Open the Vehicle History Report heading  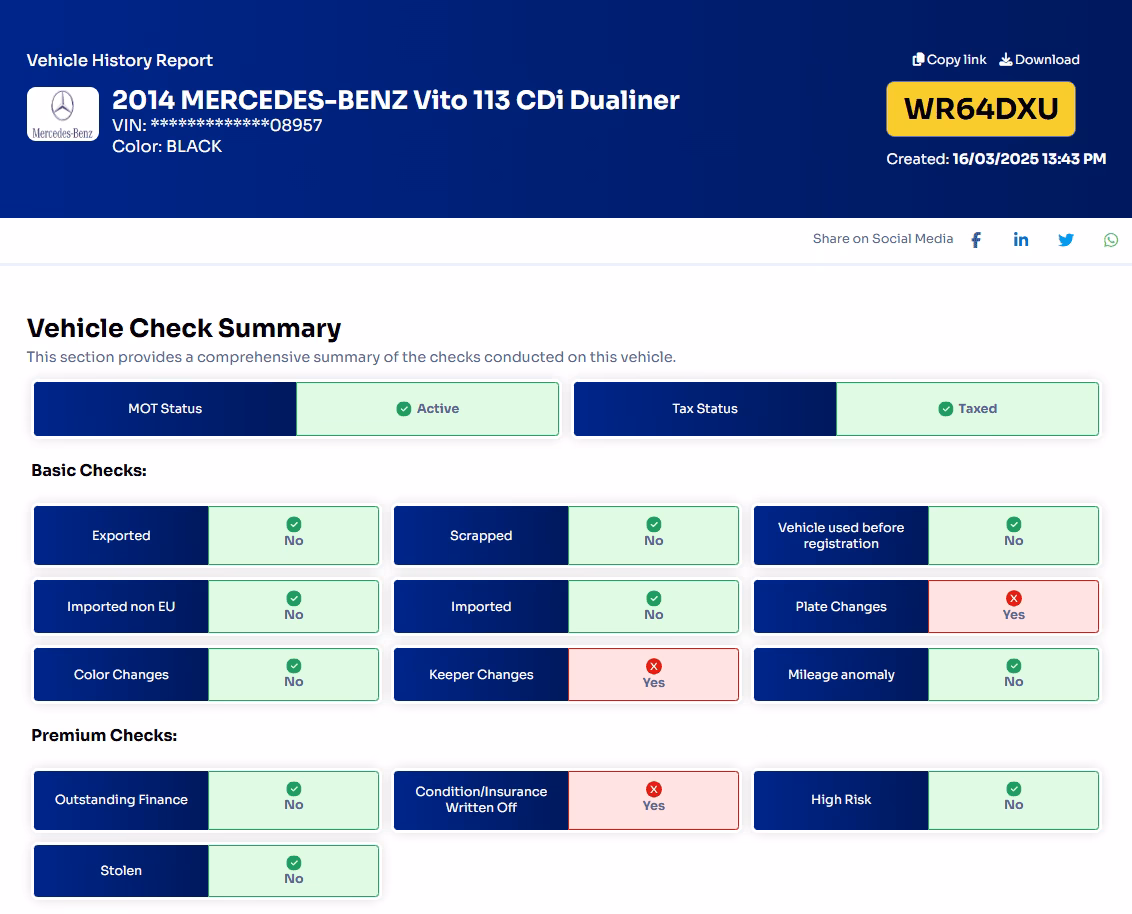pos(119,60)
